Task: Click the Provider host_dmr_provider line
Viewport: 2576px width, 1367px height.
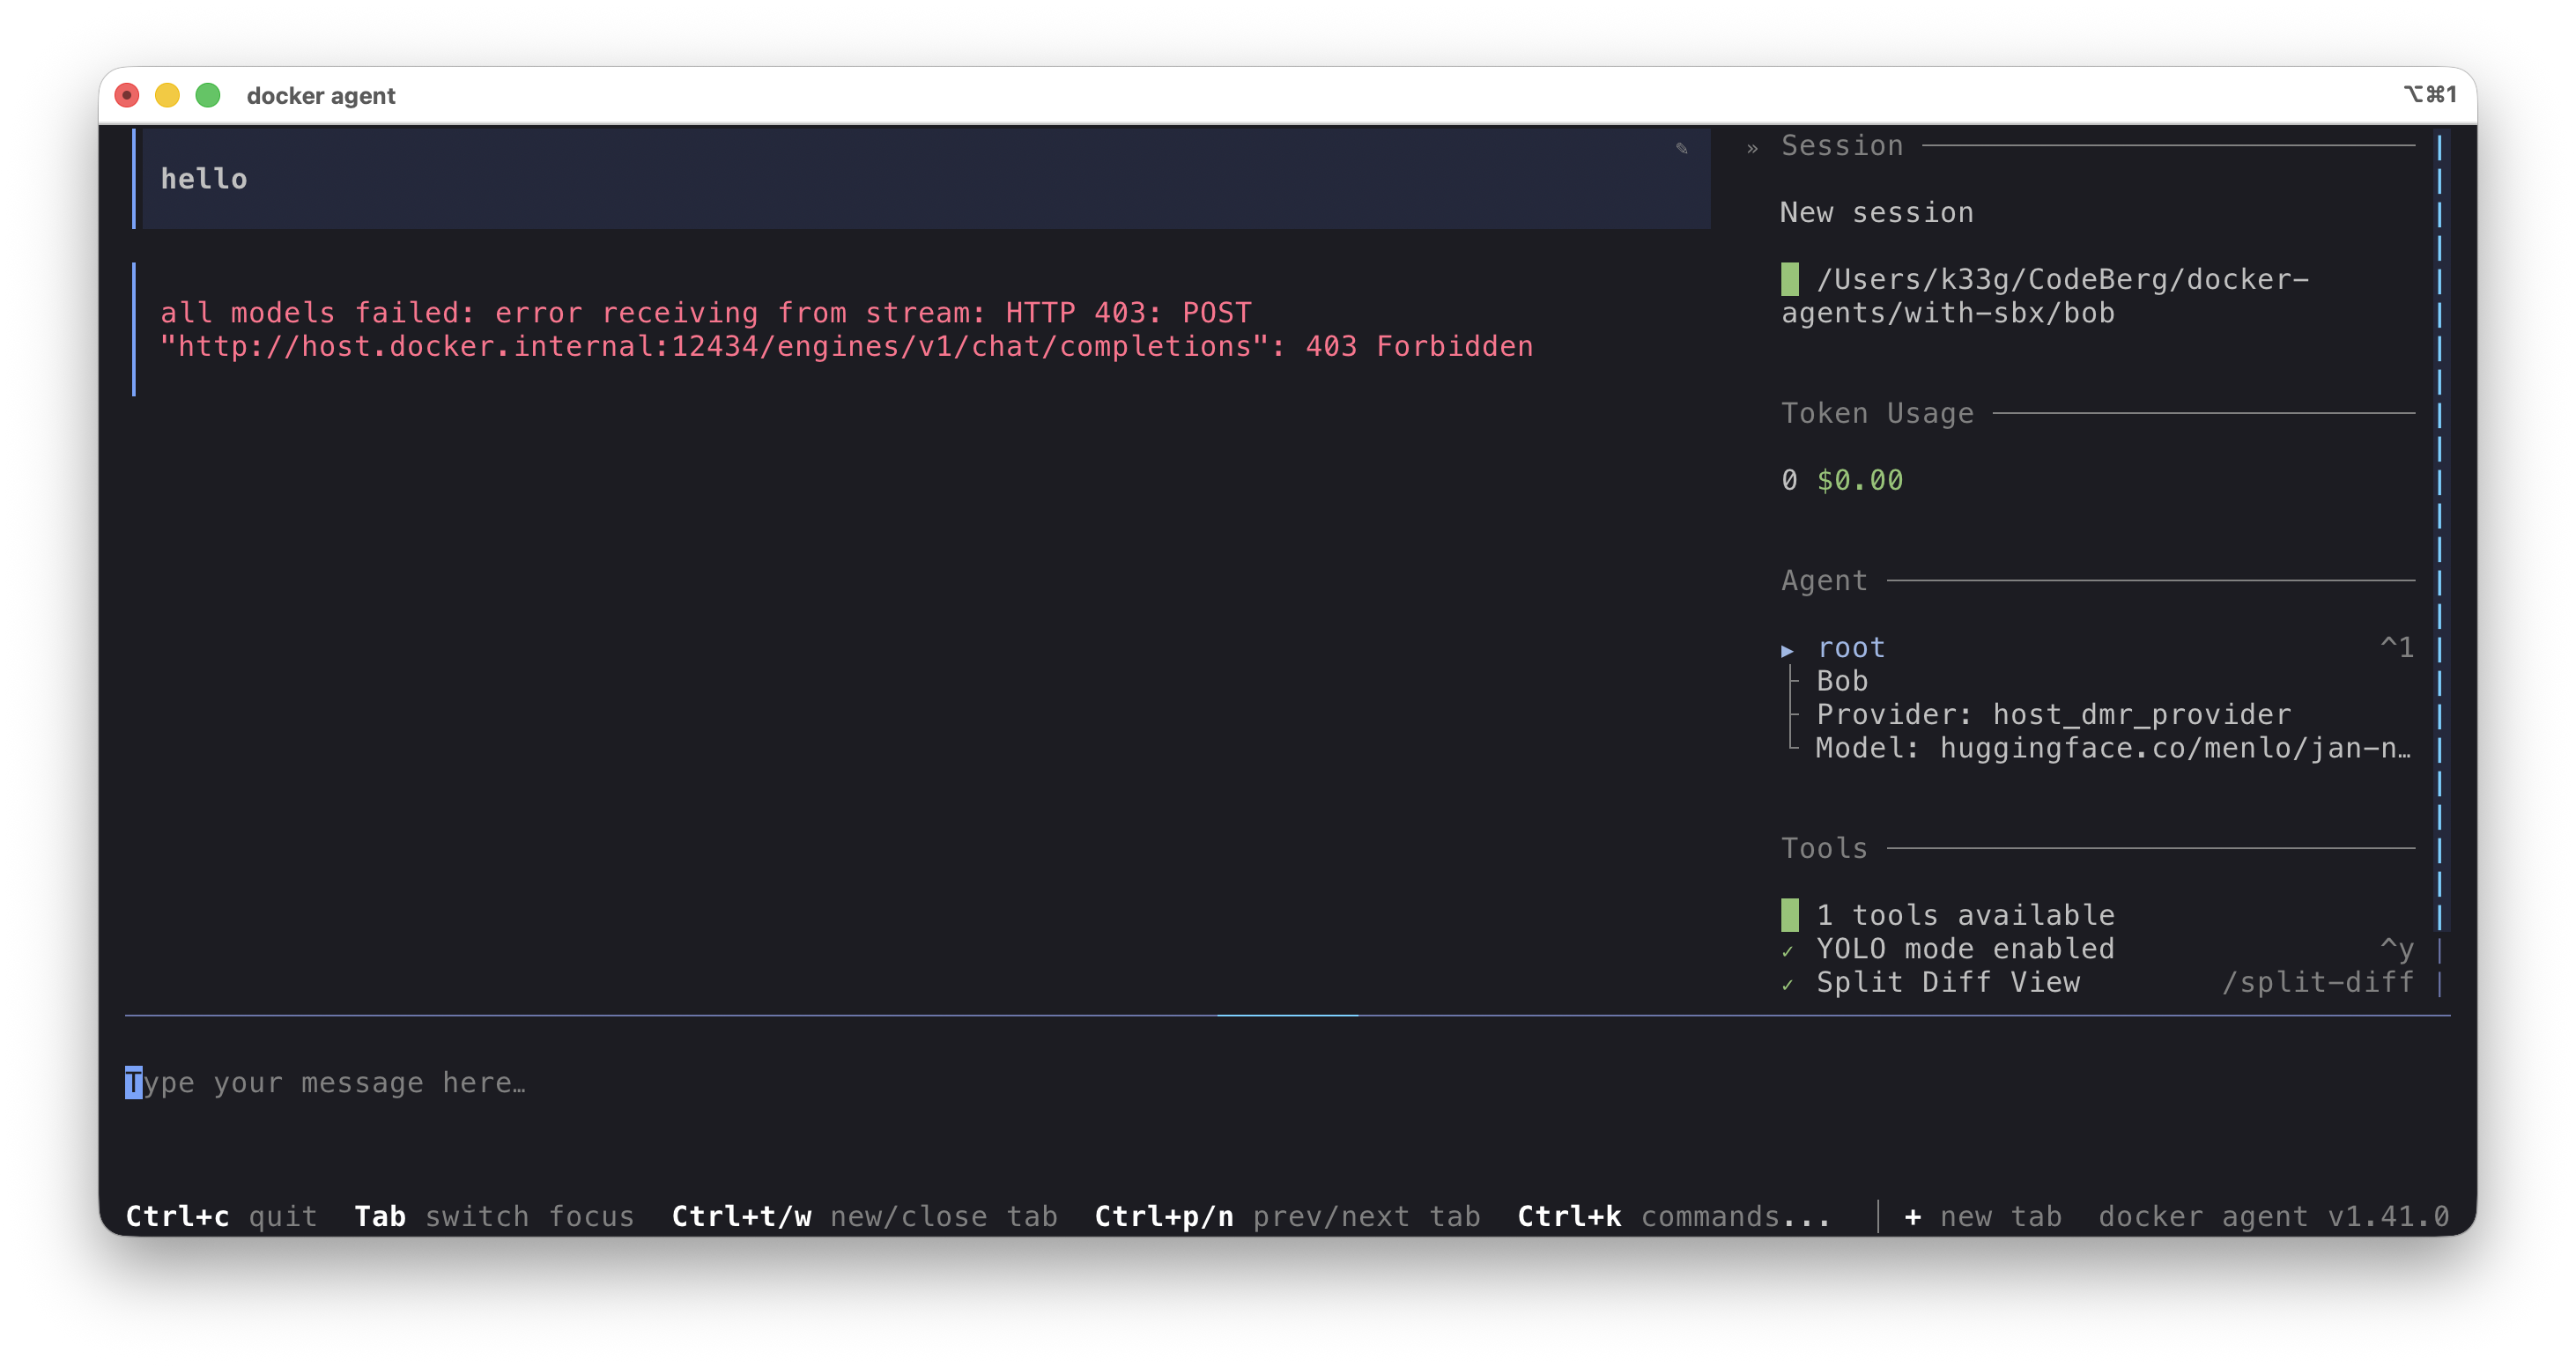Action: [x=2052, y=714]
